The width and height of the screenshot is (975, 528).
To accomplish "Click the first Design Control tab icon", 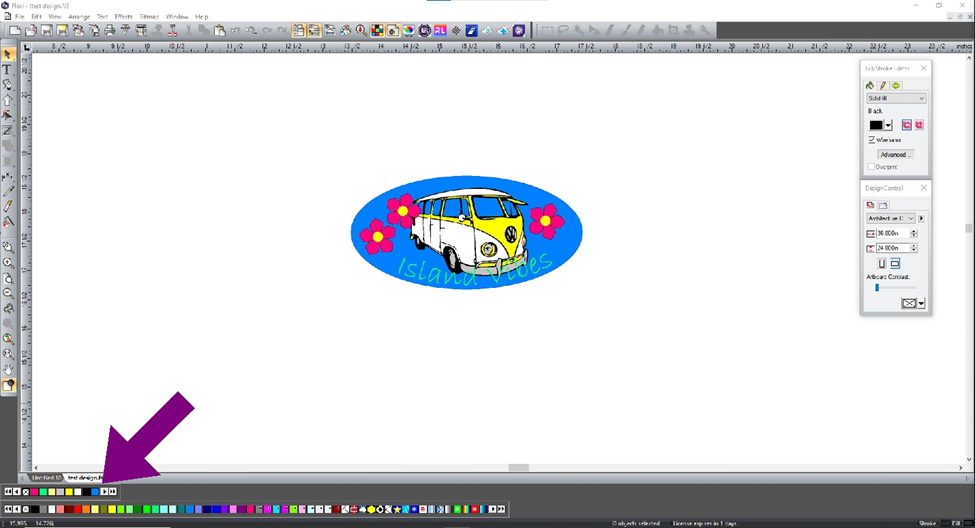I will click(x=871, y=205).
